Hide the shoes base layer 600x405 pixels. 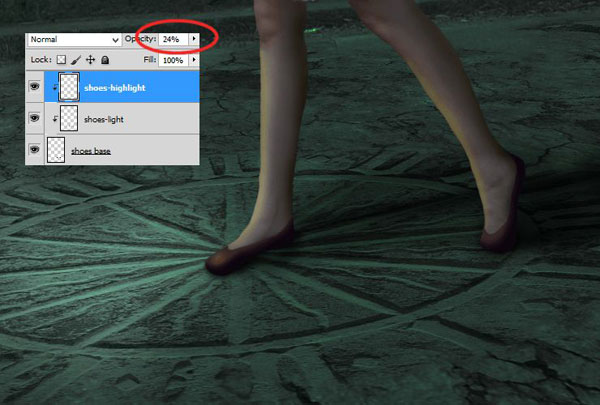[x=34, y=149]
